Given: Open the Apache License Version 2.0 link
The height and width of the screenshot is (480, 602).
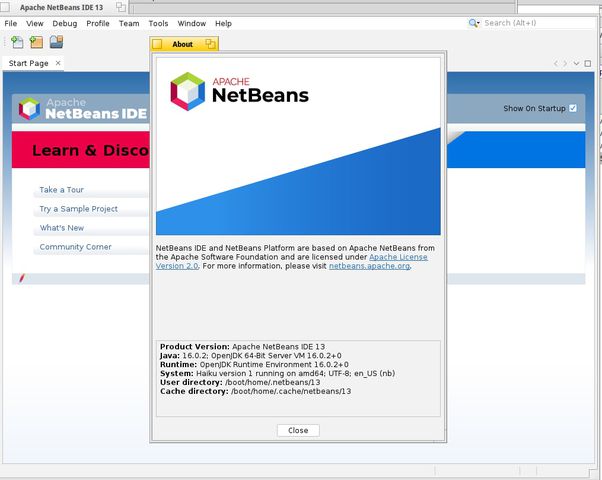Looking at the screenshot, I should (x=398, y=257).
